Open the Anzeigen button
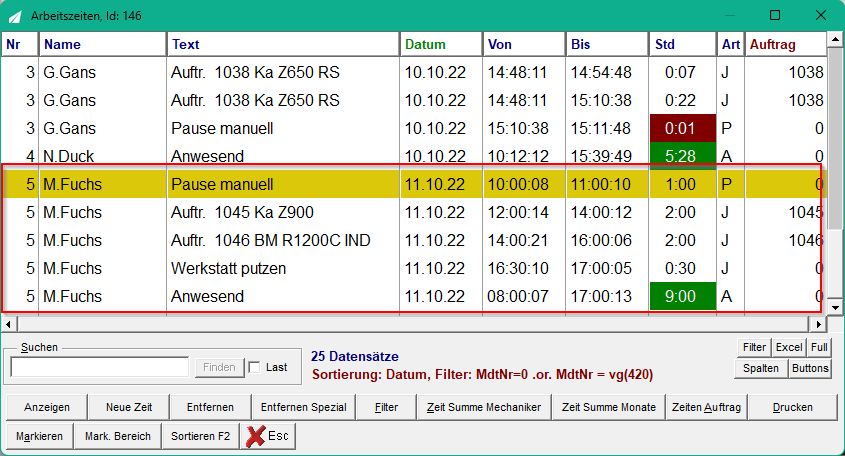This screenshot has height=456, width=845. [47, 407]
